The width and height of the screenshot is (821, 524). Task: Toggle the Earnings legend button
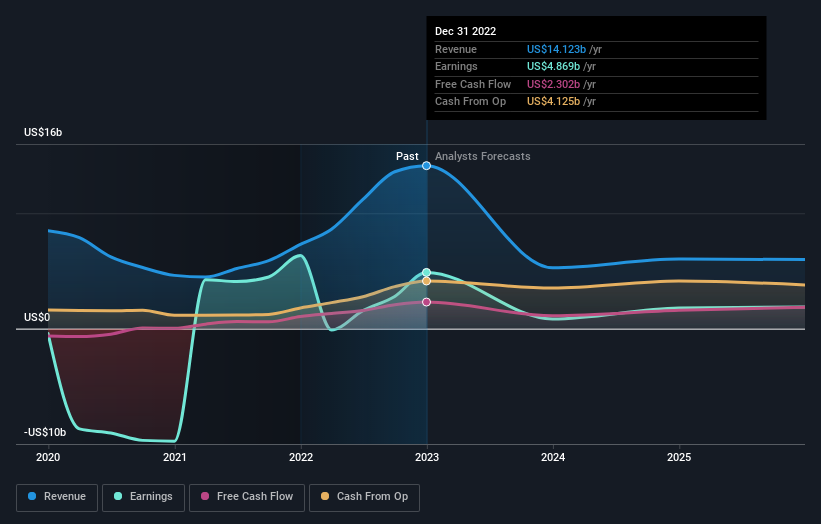143,497
